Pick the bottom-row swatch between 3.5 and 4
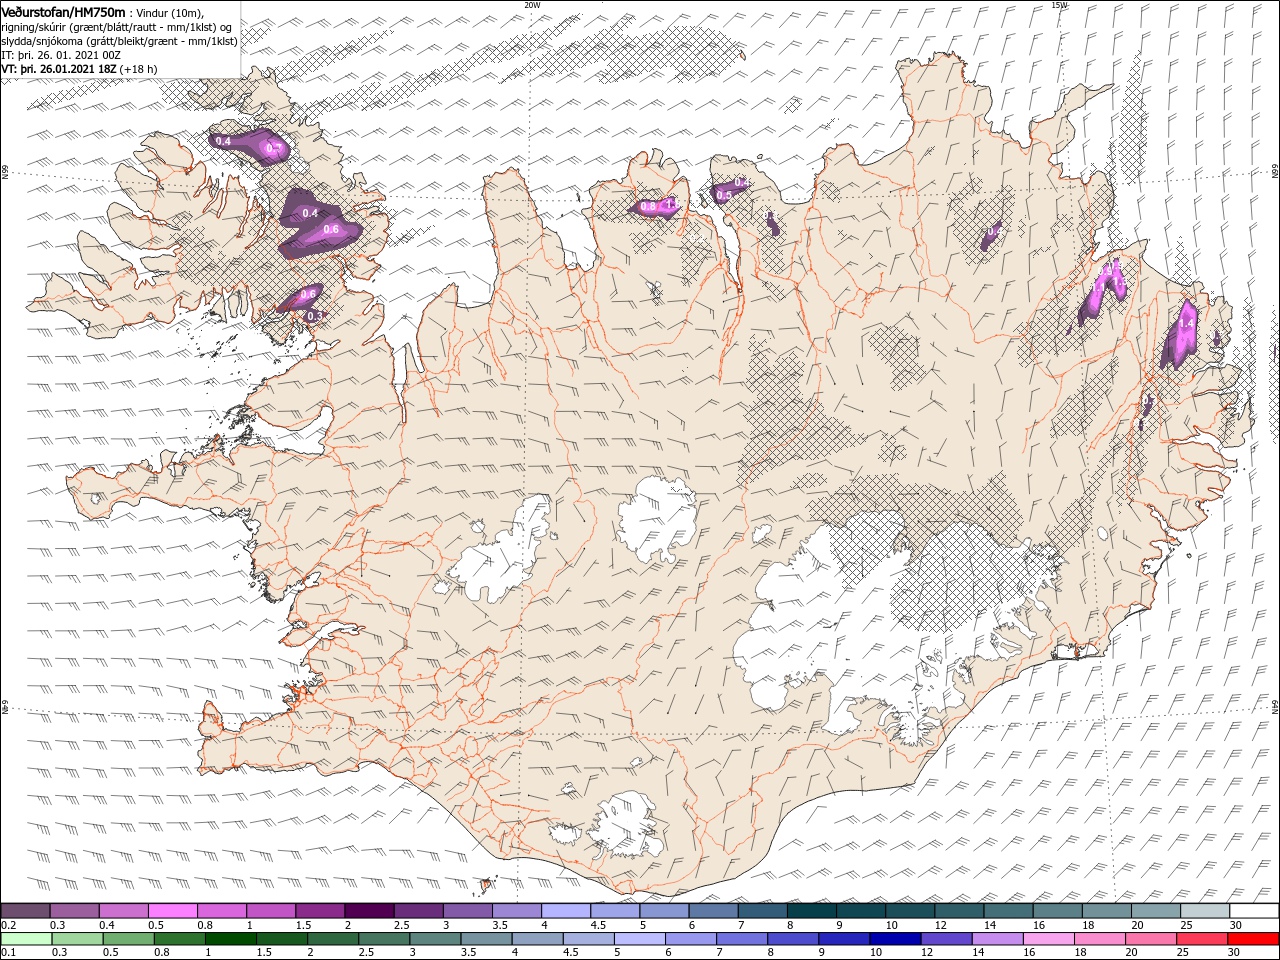This screenshot has width=1280, height=960. point(486,939)
